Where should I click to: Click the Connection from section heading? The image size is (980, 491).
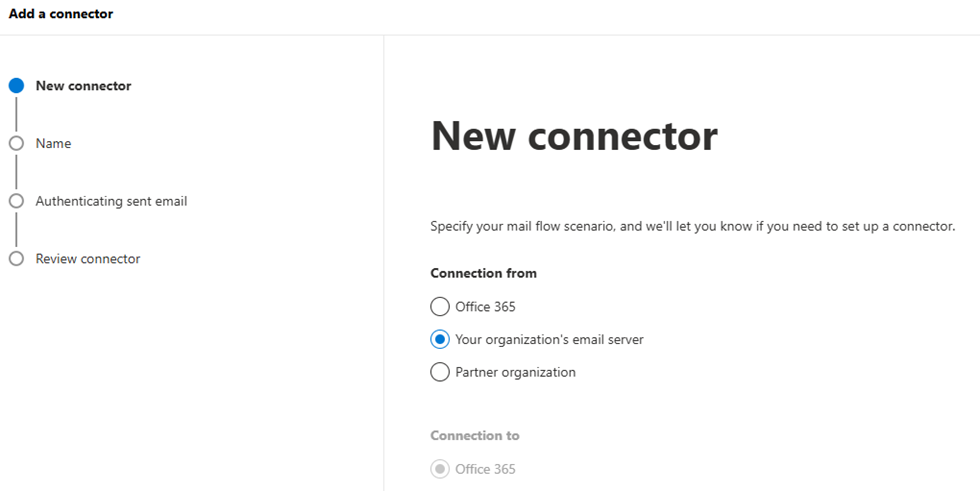(x=483, y=273)
